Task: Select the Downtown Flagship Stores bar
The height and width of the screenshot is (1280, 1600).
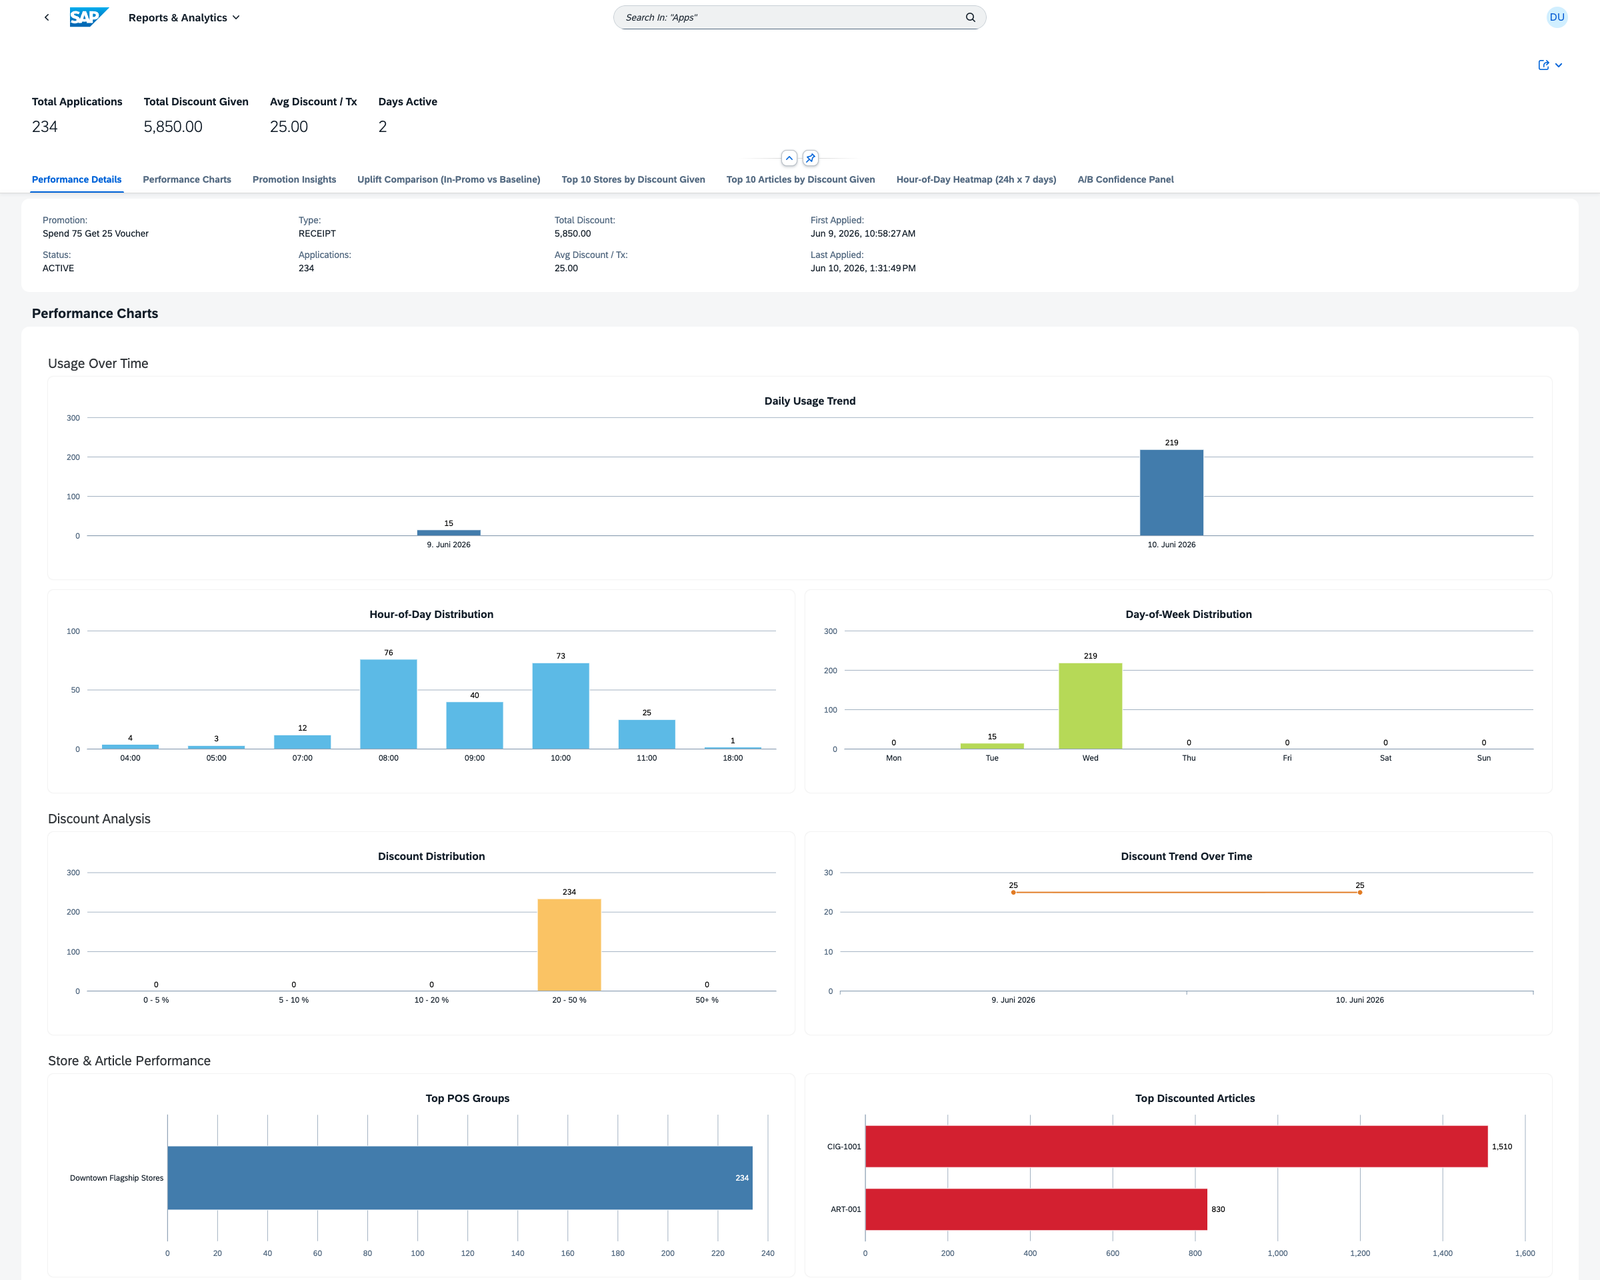Action: [460, 1178]
